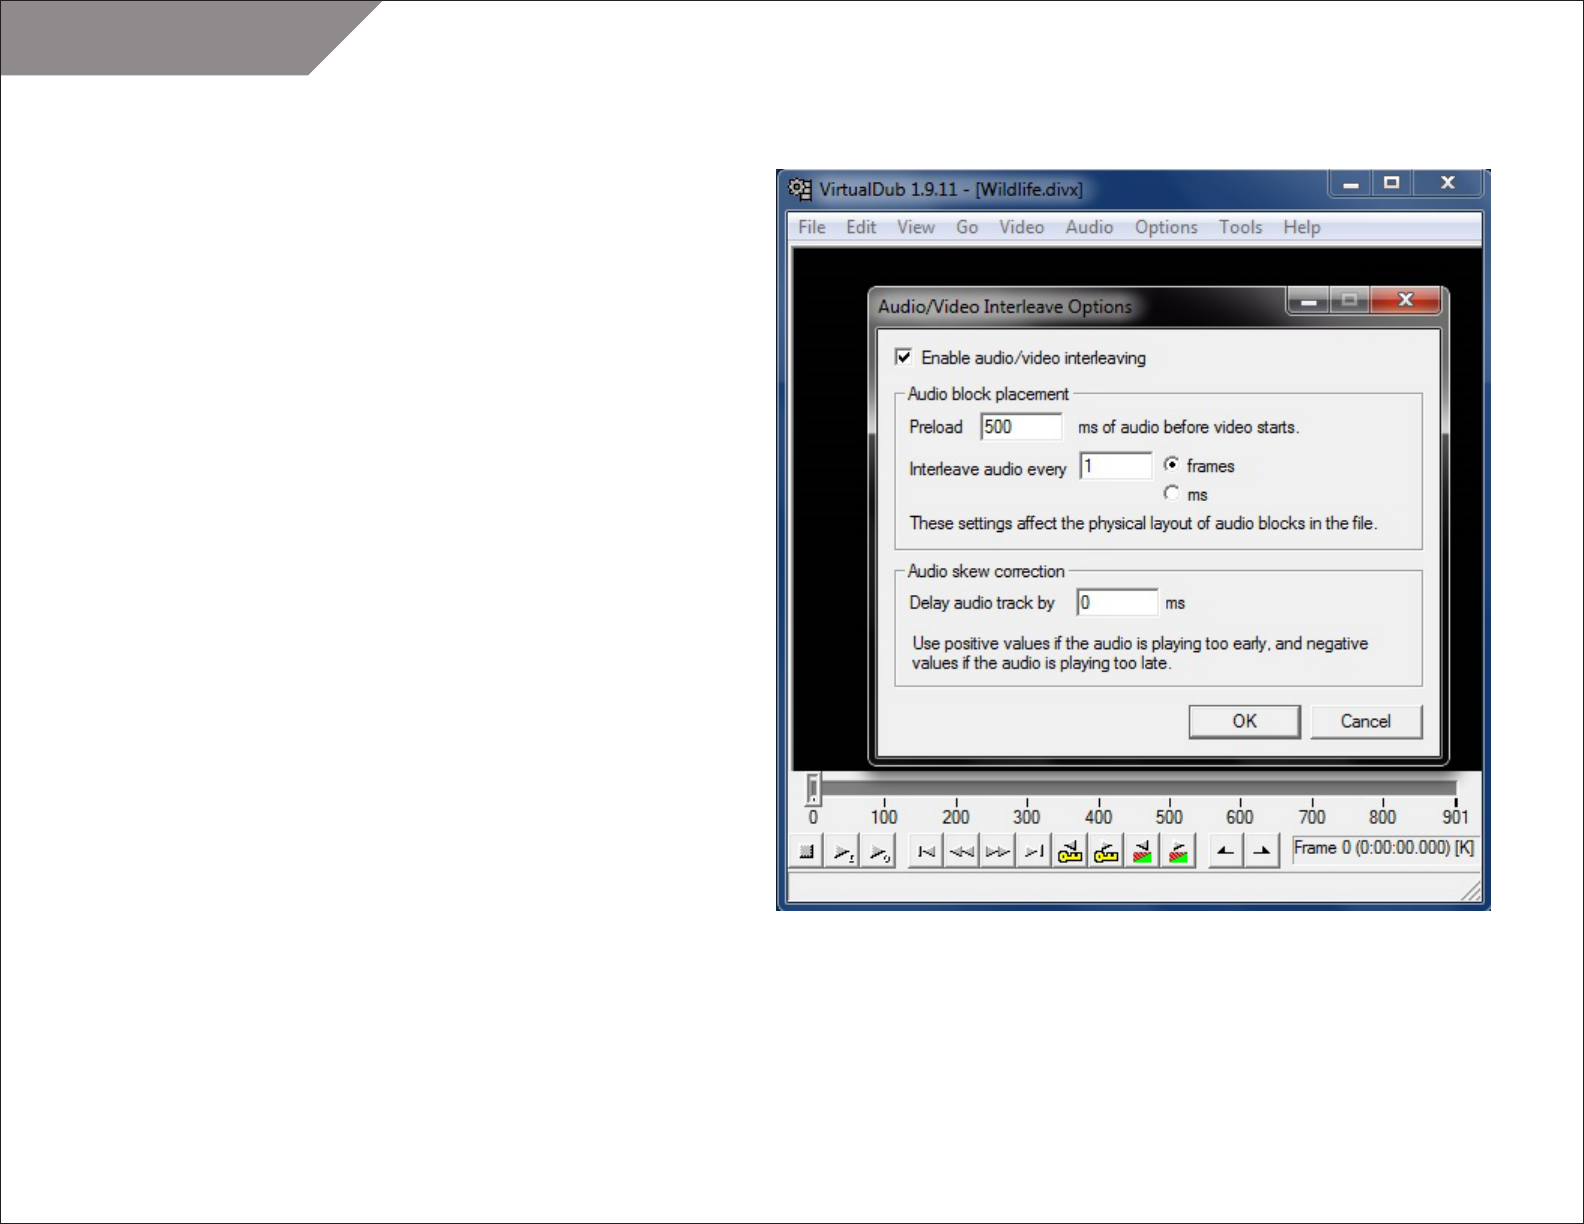This screenshot has height=1224, width=1584.
Task: Click the Preload milliseconds input field
Action: point(1020,427)
